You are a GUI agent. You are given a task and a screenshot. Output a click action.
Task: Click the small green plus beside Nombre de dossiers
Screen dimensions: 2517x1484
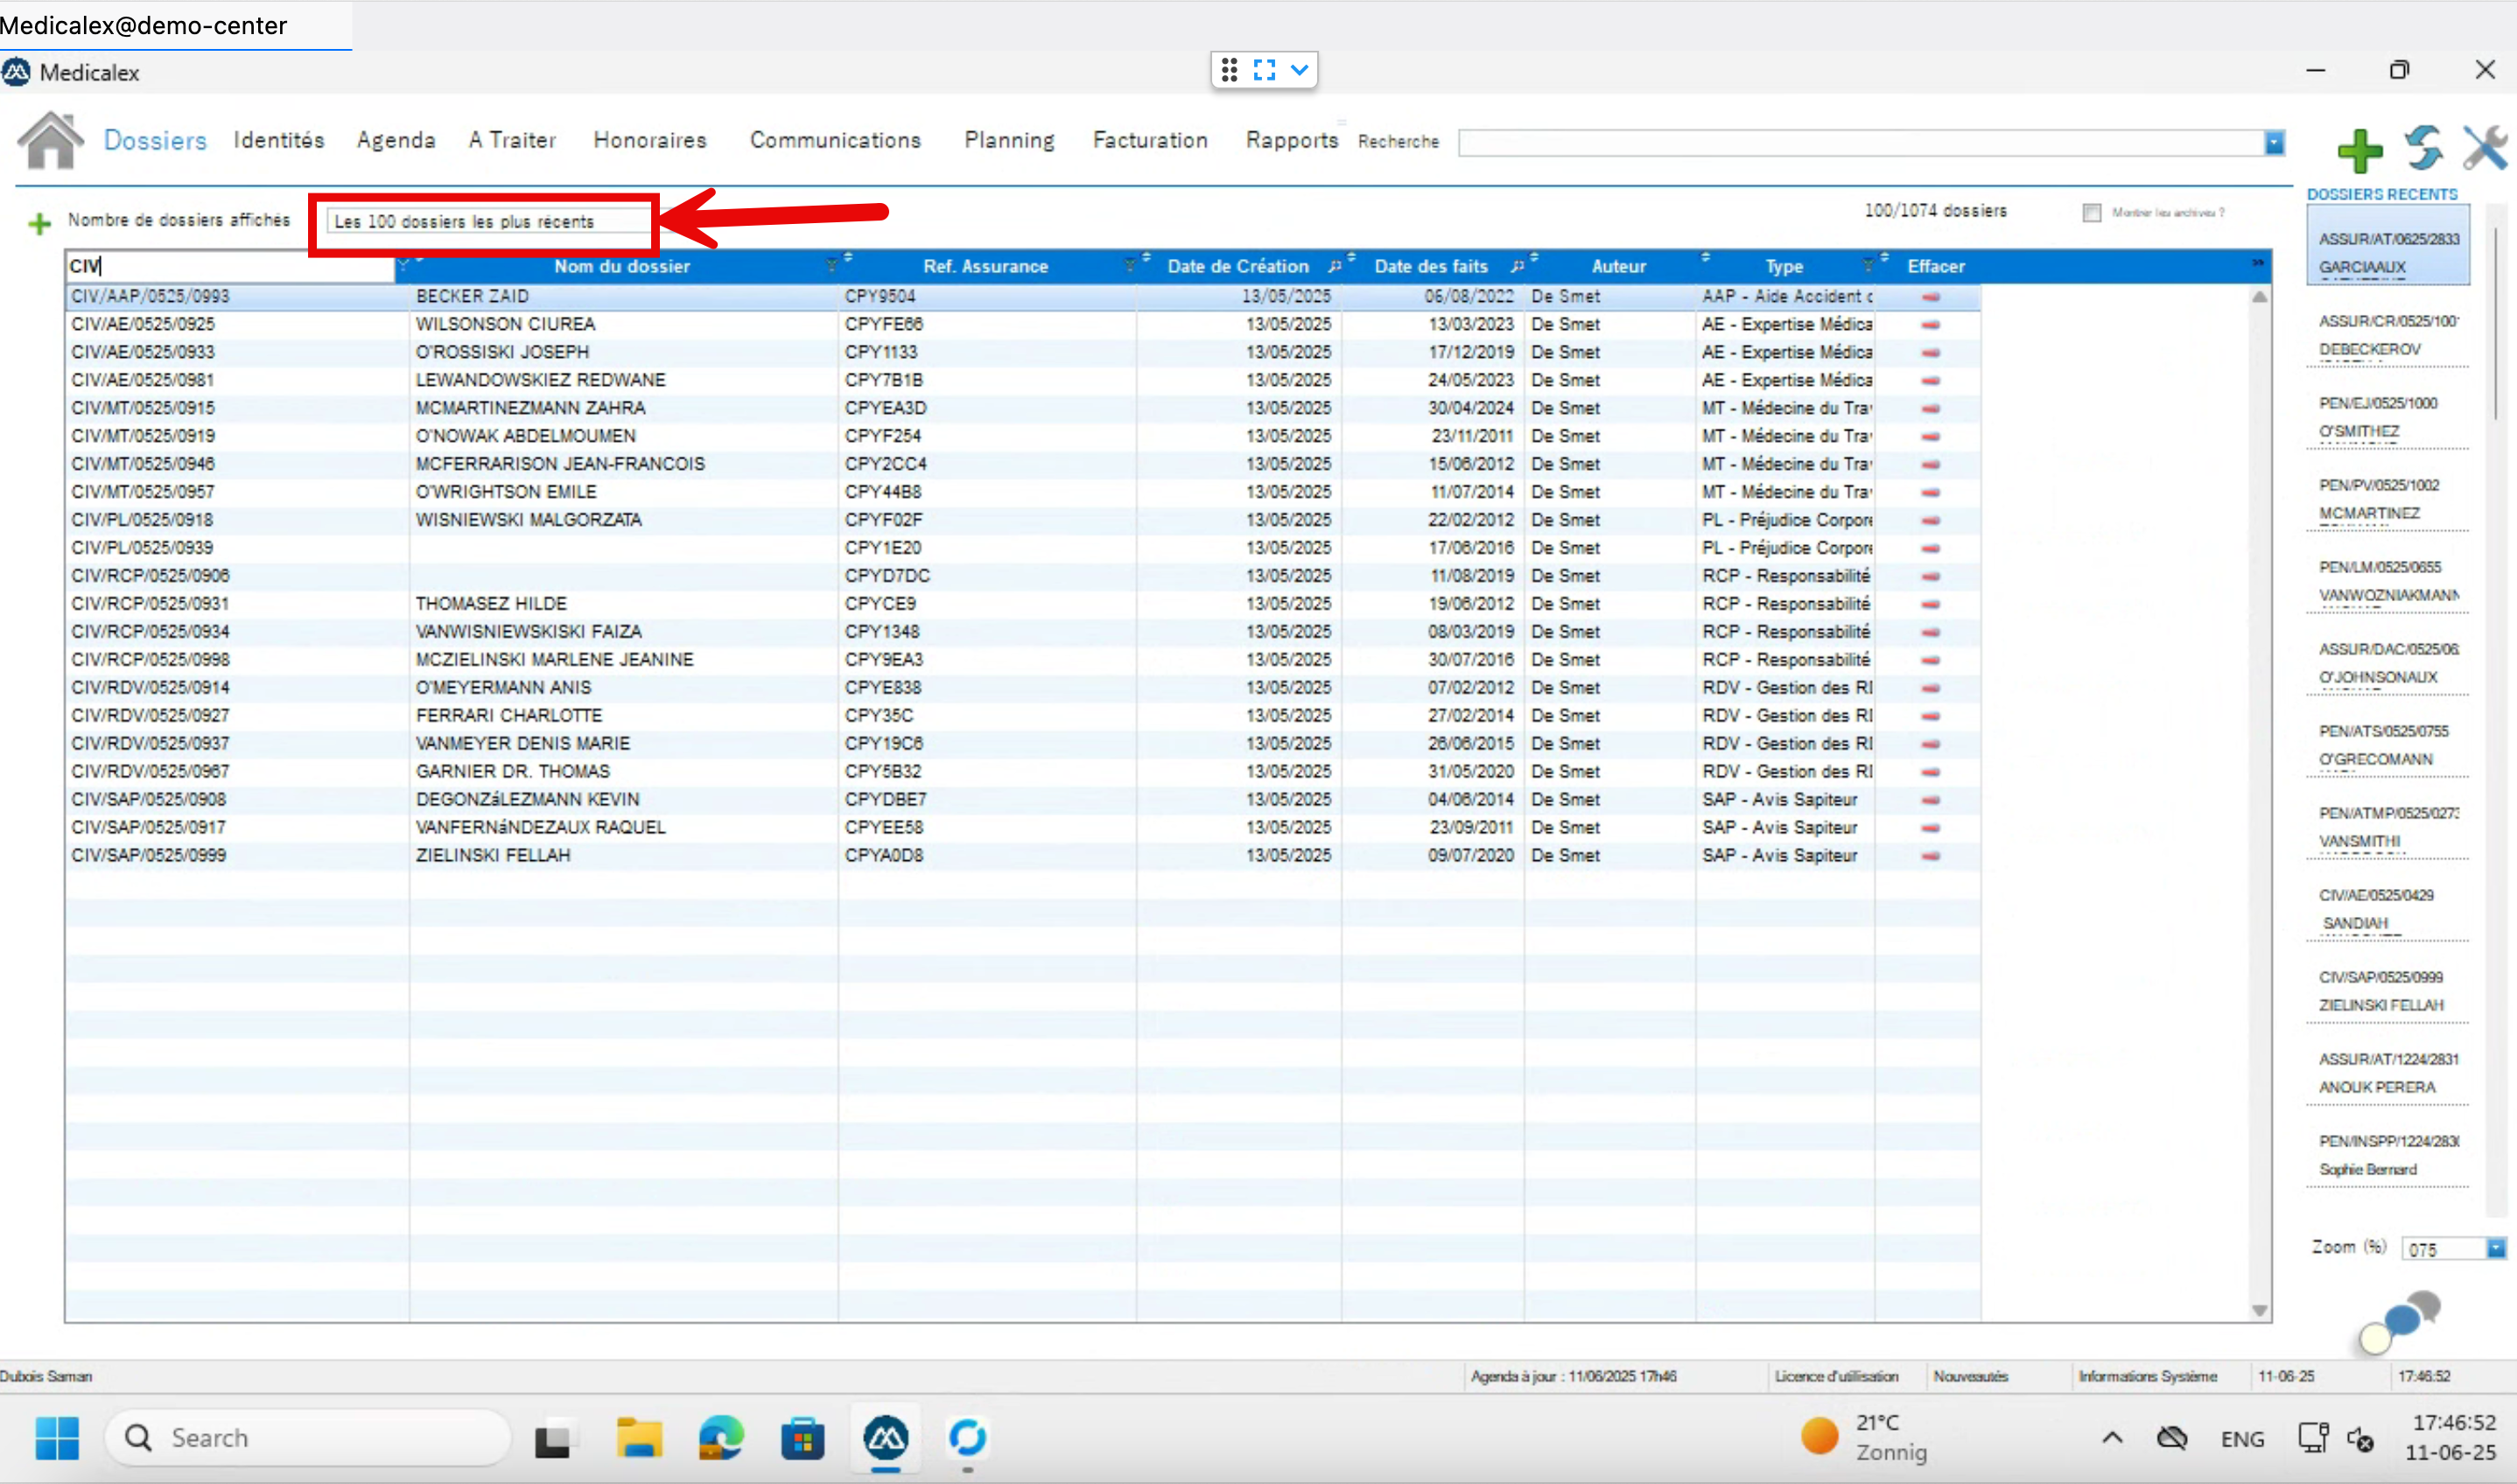tap(39, 223)
